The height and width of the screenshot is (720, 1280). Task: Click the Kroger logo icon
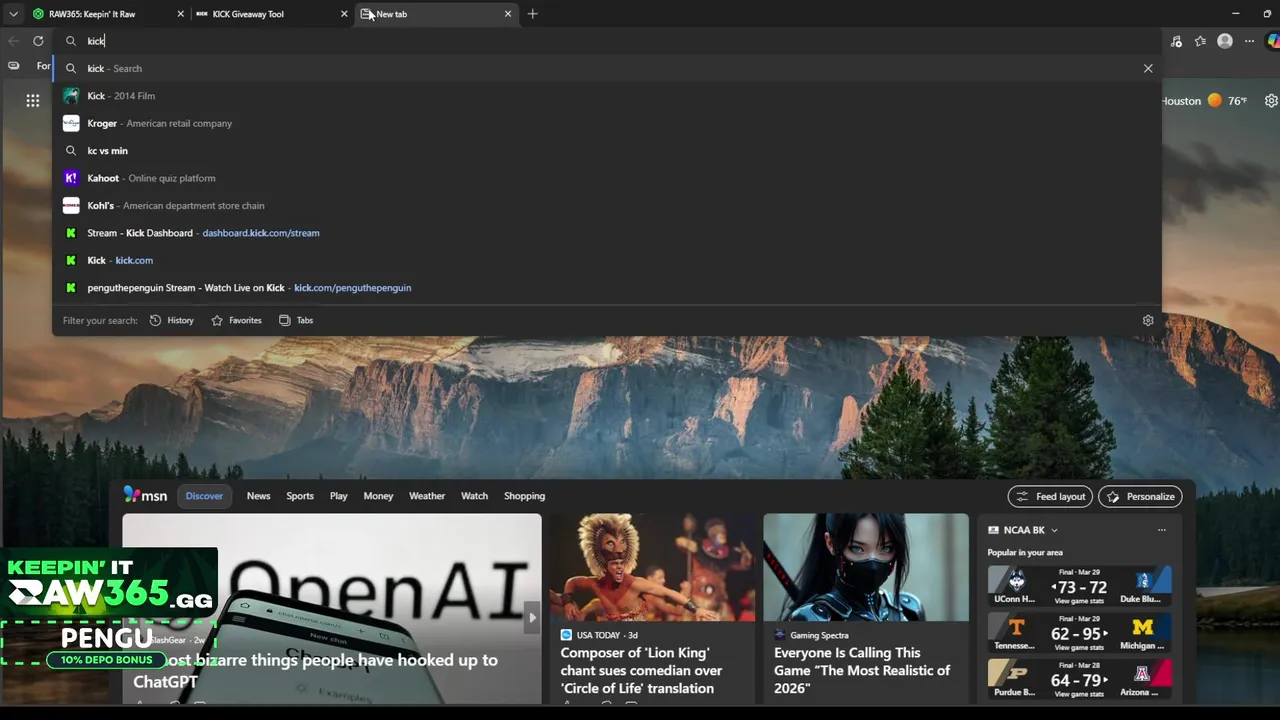pyautogui.click(x=71, y=123)
